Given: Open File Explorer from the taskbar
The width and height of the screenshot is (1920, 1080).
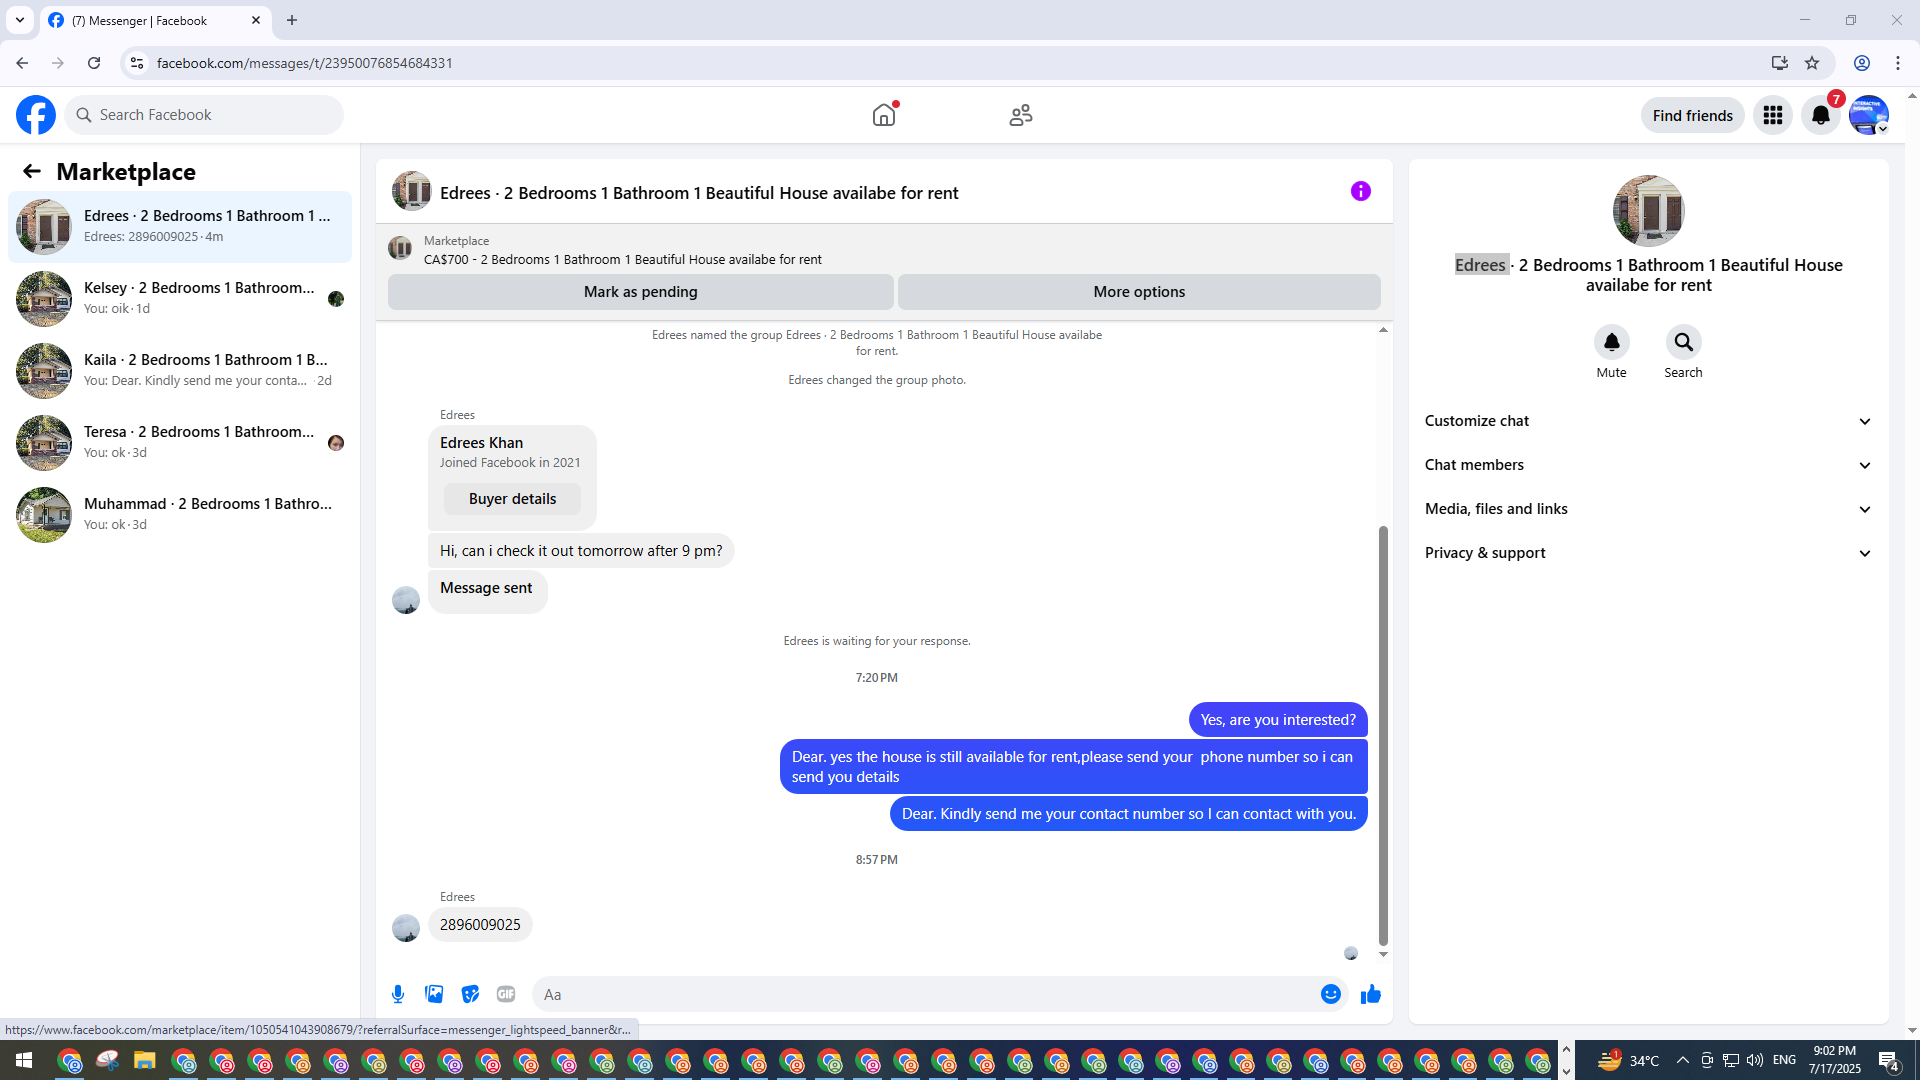Looking at the screenshot, I should click(145, 1060).
